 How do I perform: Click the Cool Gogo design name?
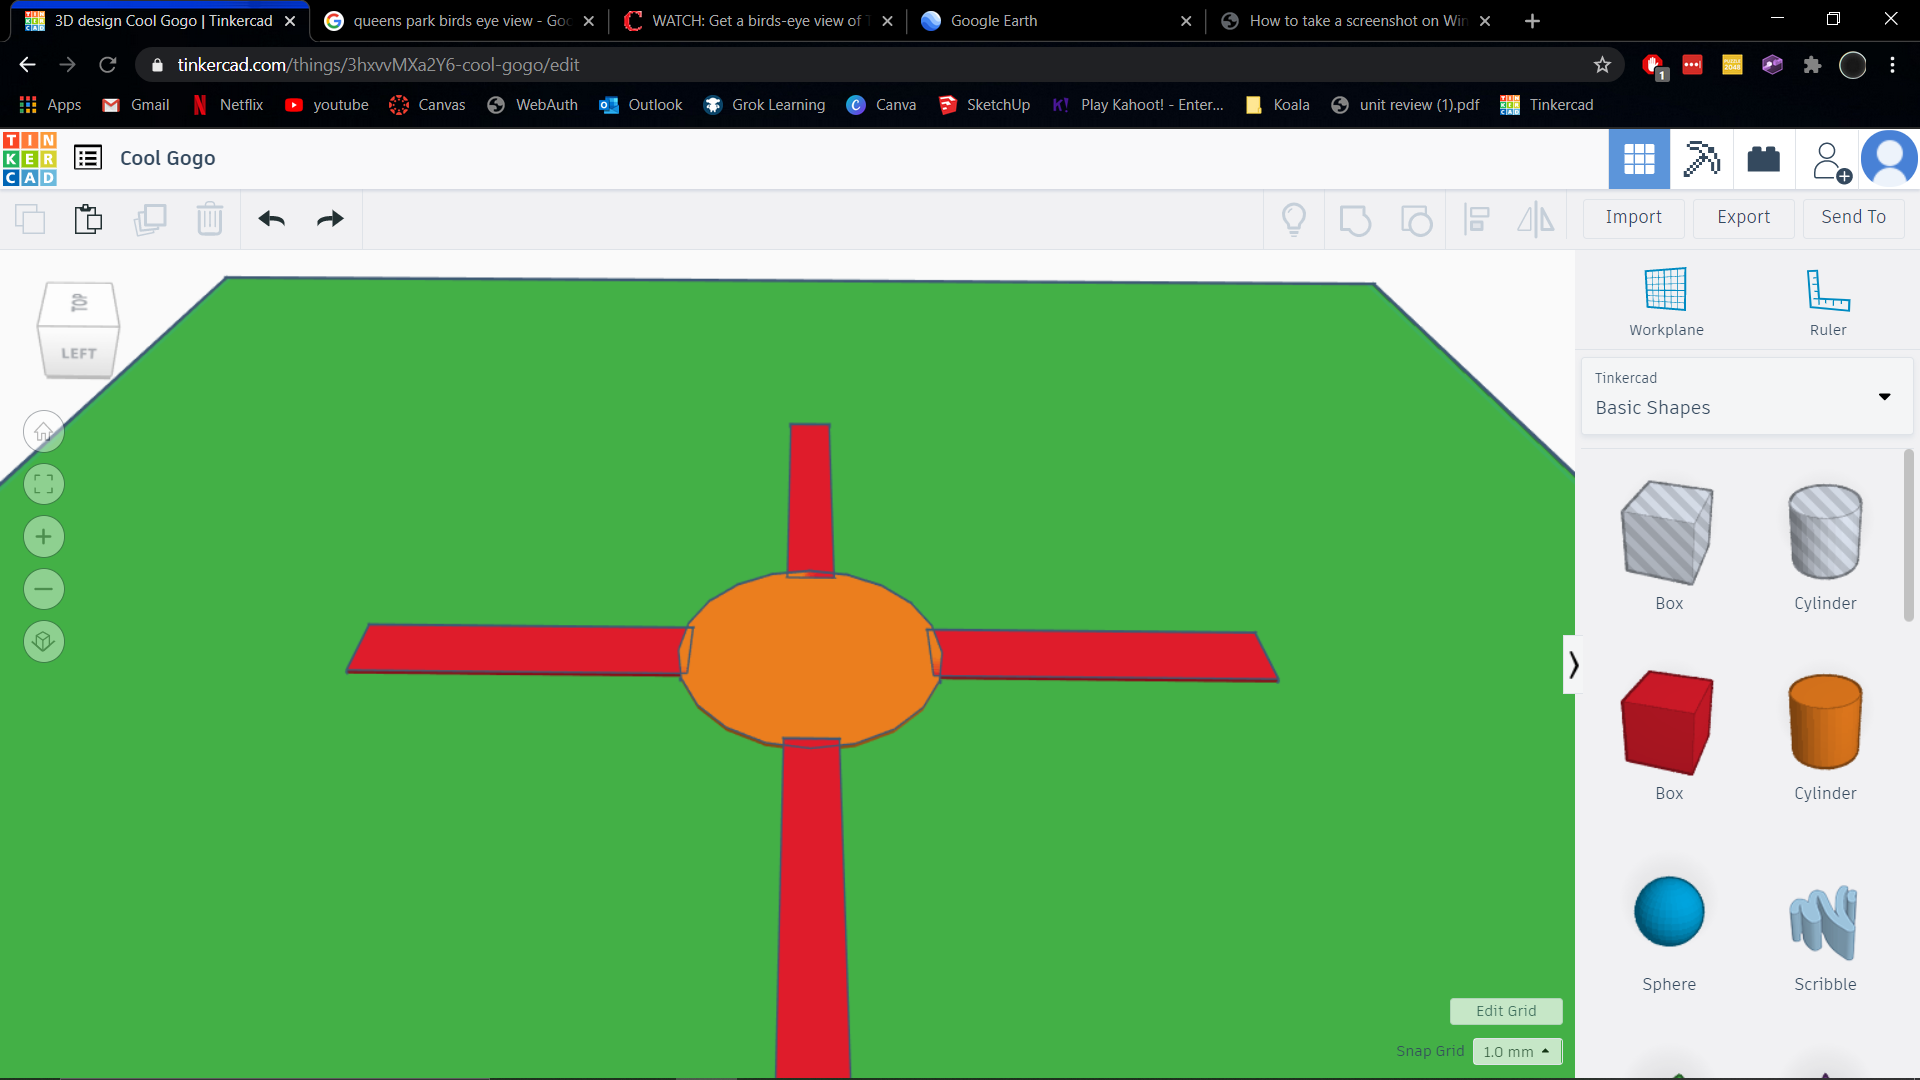point(168,158)
